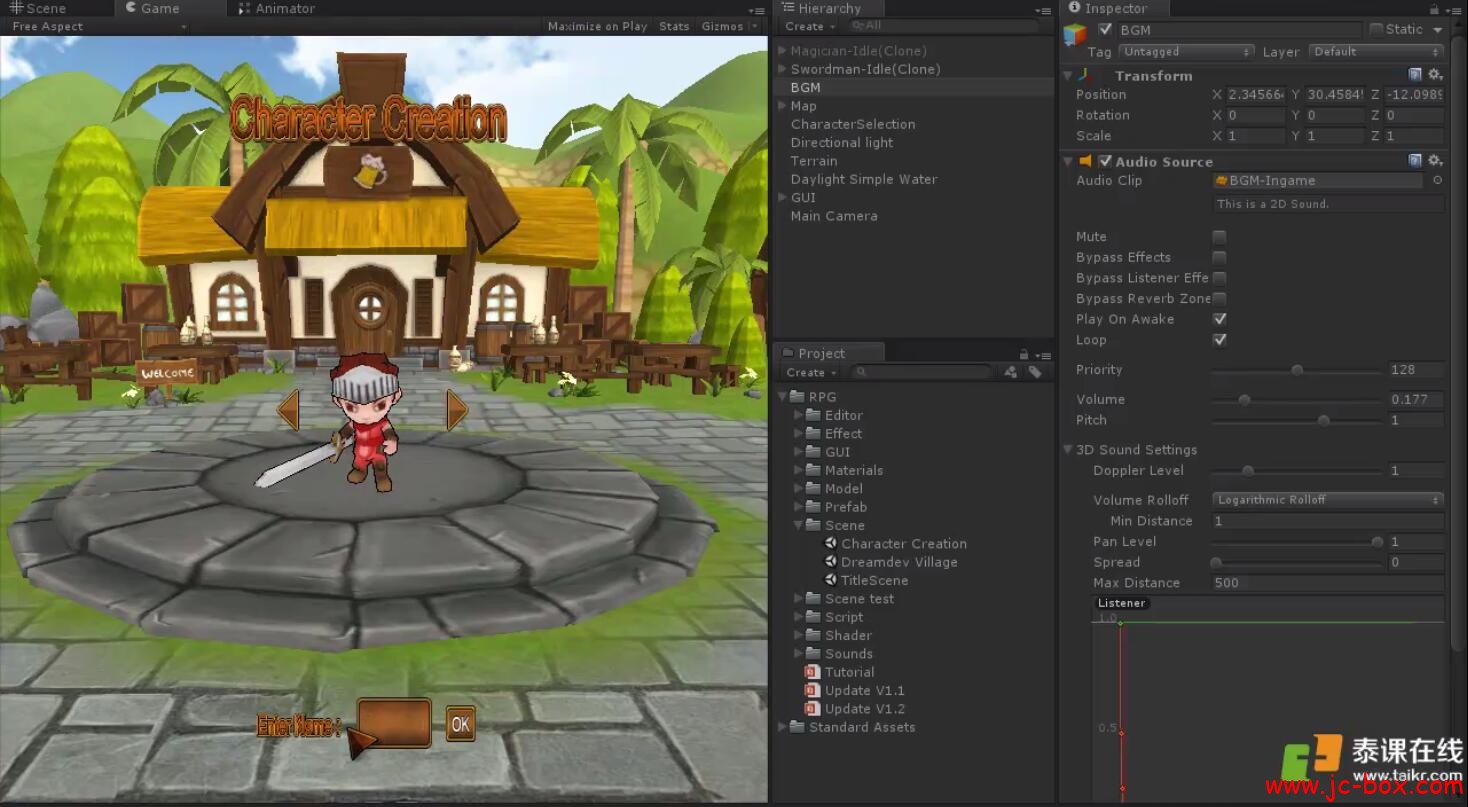Select the Tutorial PDF file icon
The image size is (1468, 807).
pos(812,672)
